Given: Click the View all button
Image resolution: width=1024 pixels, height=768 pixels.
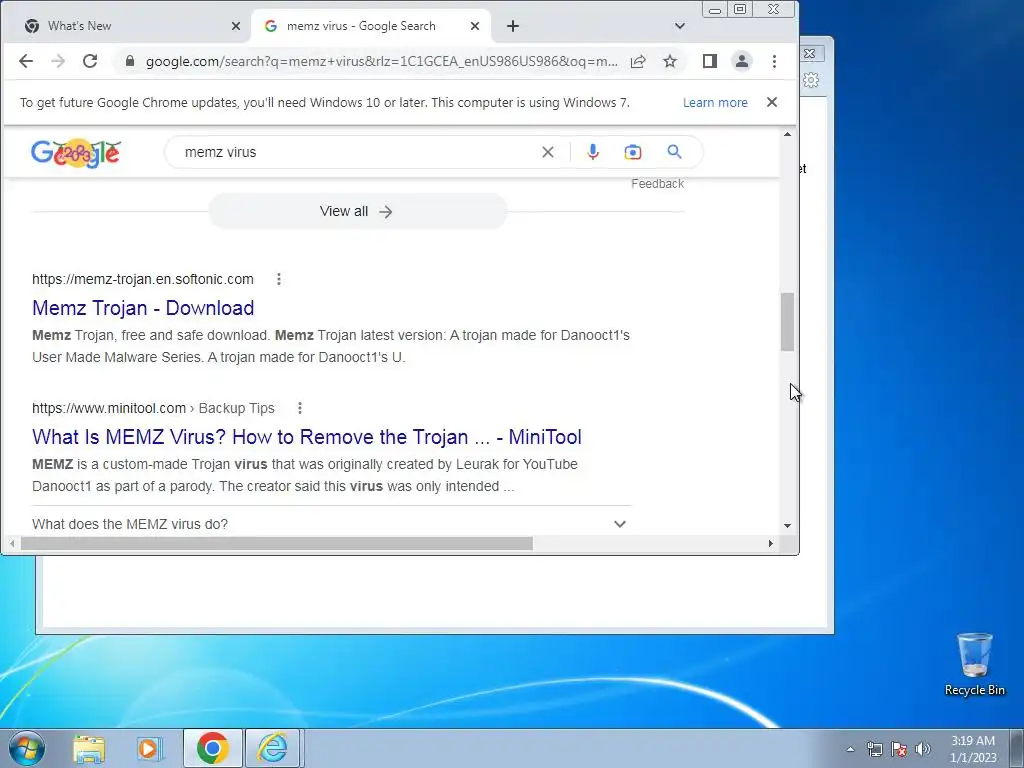Looking at the screenshot, I should 357,212.
